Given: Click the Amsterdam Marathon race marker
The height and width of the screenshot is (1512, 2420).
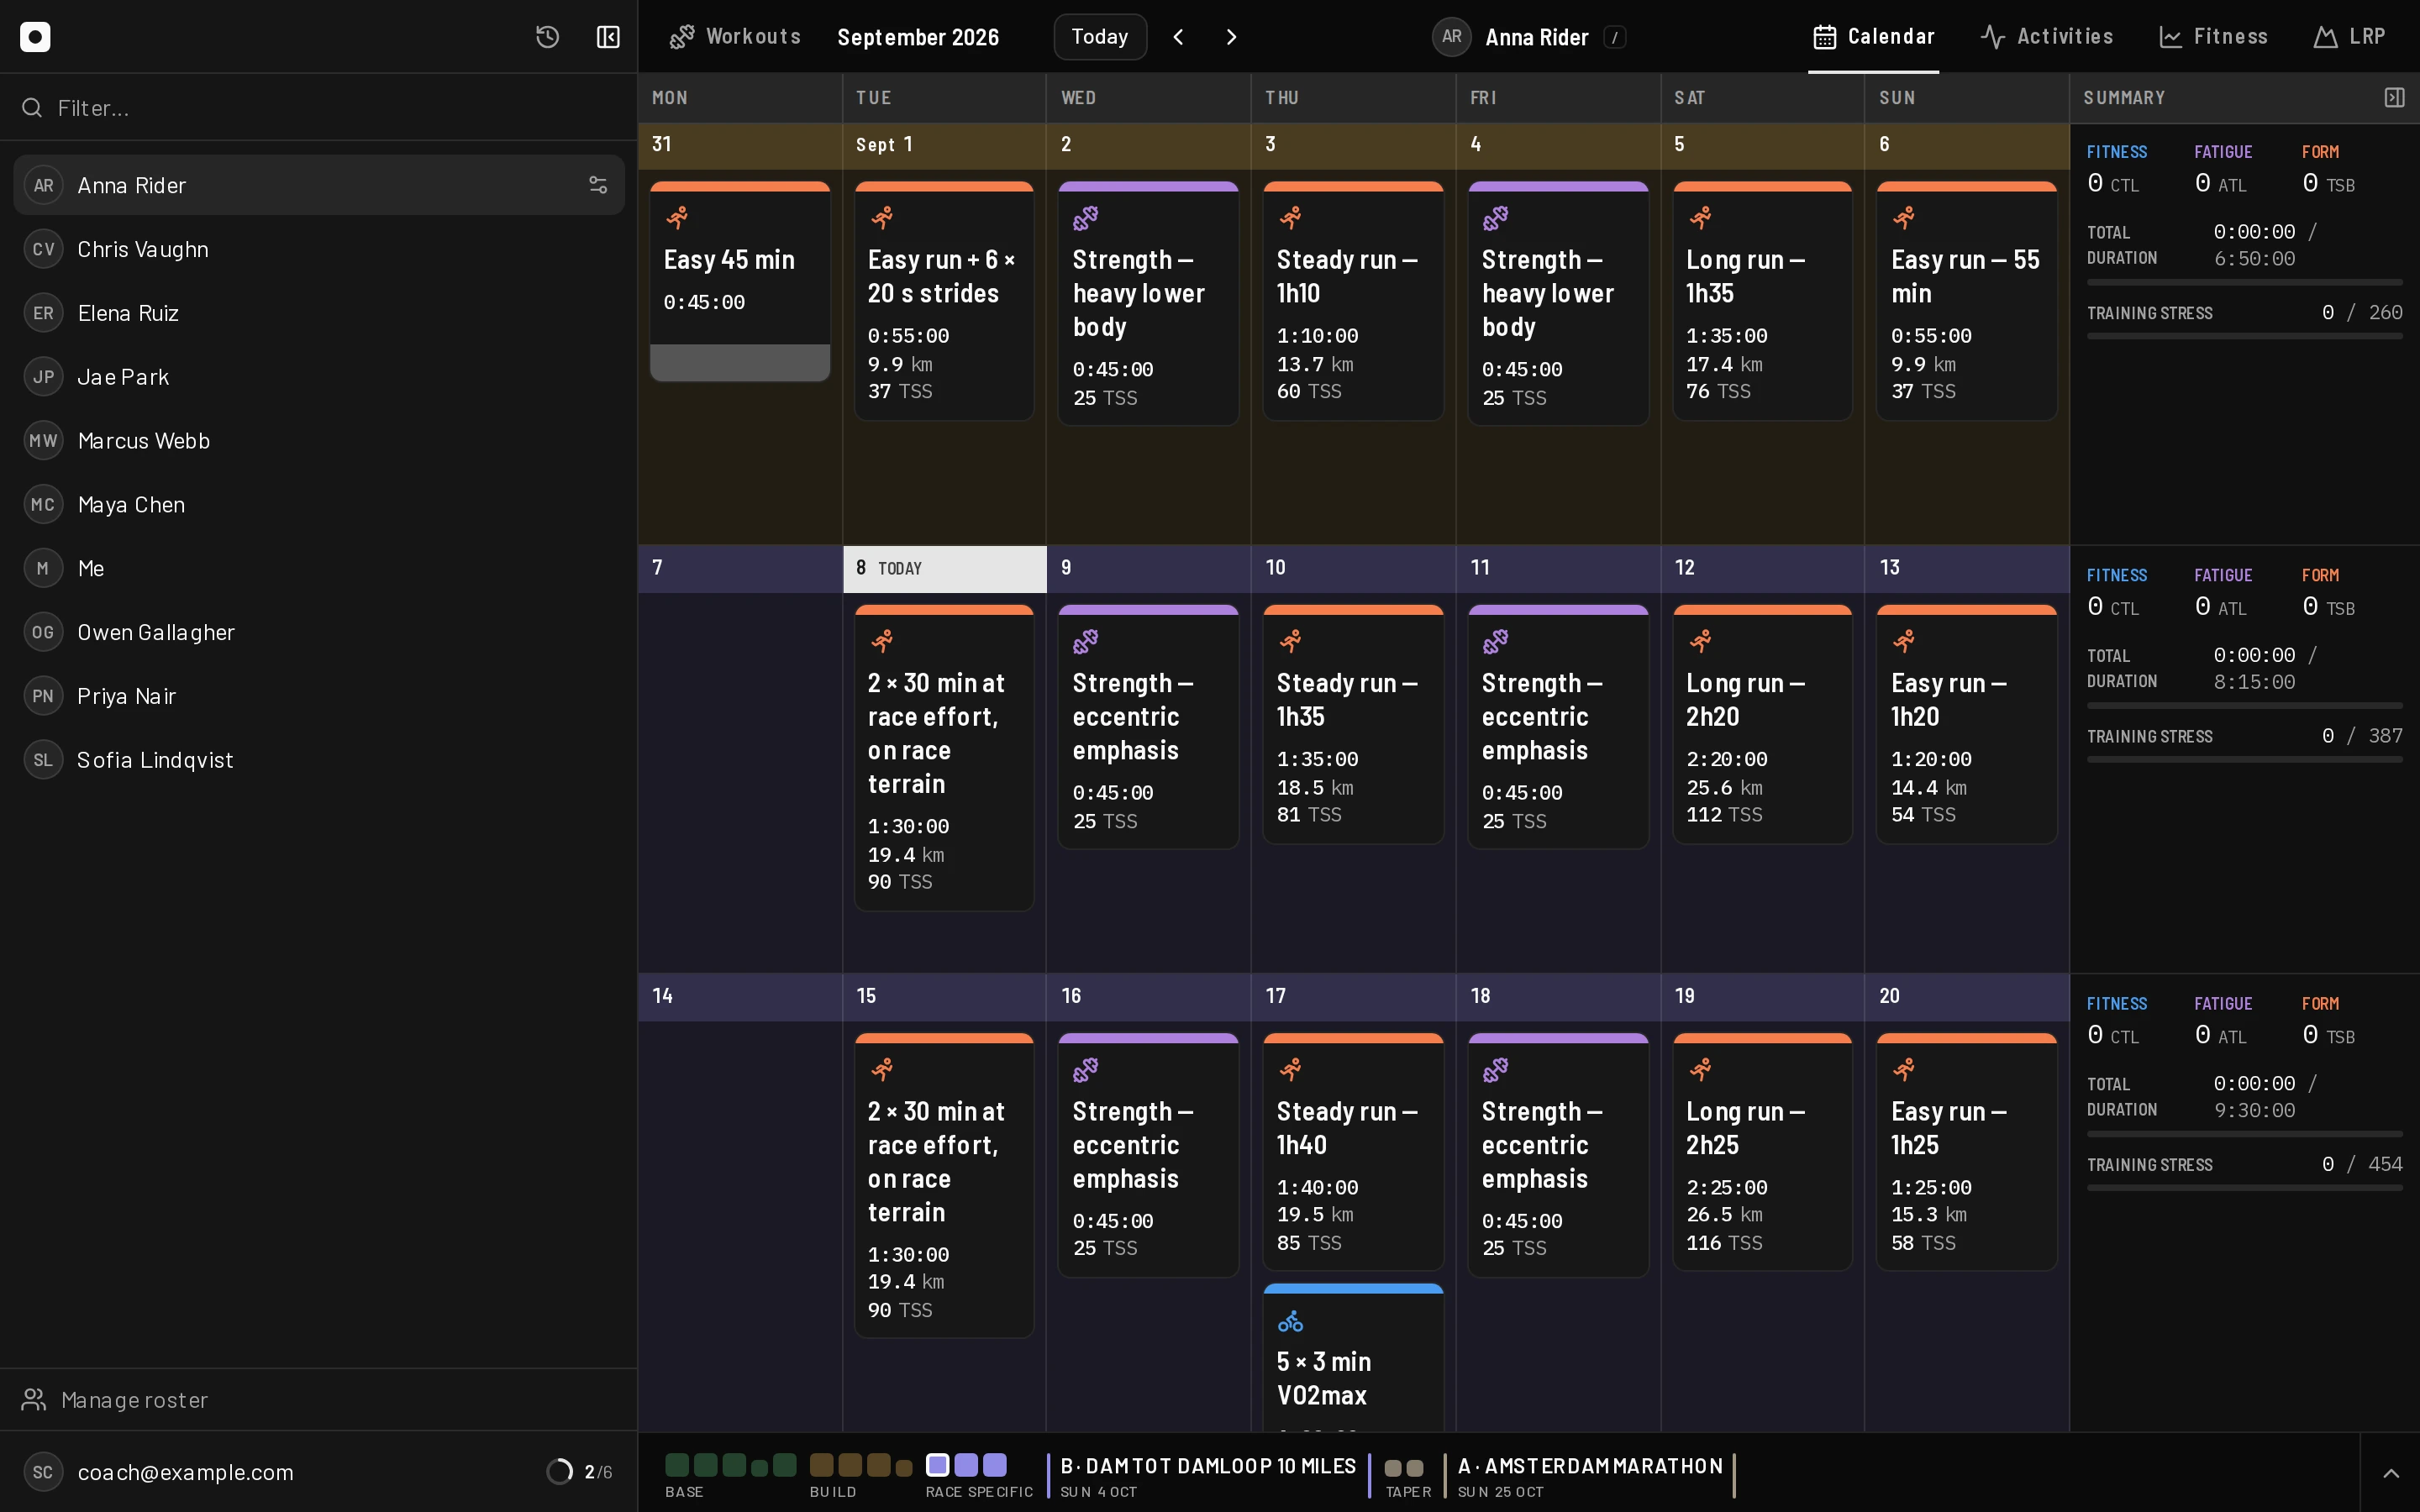Looking at the screenshot, I should point(1590,1476).
